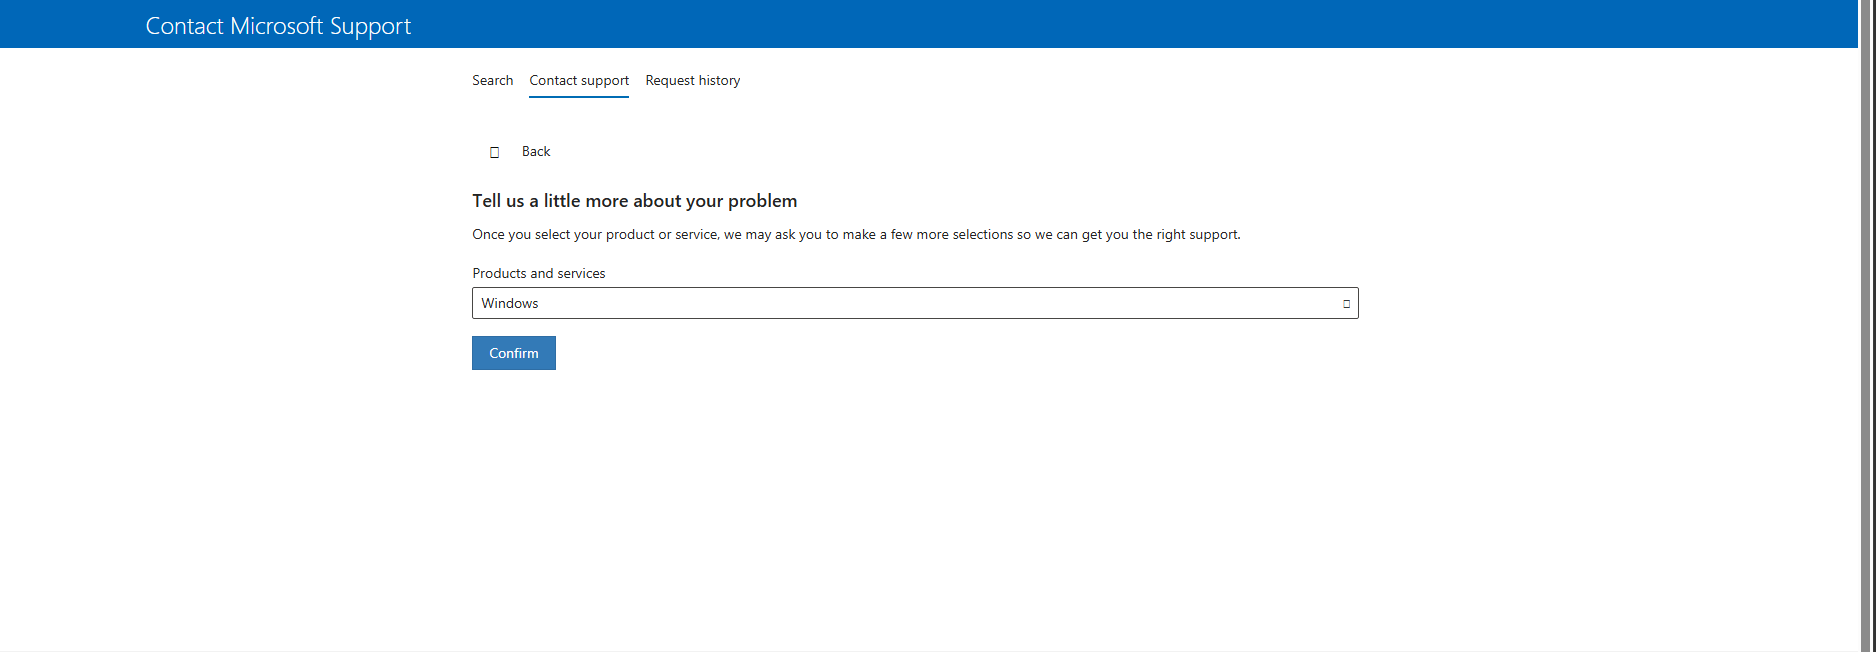Click the vertical scrollbar on the right edge
The image size is (1876, 652).
[x=1867, y=326]
